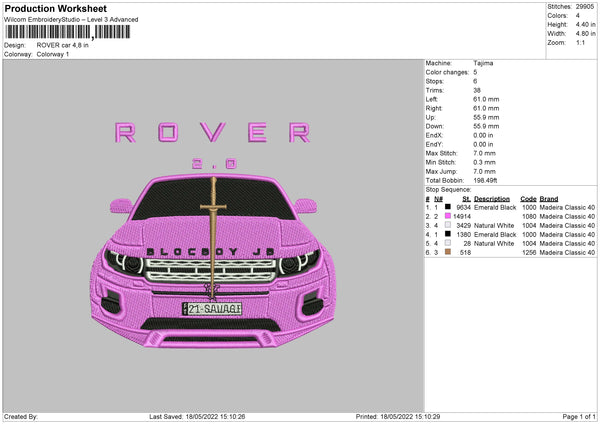The height and width of the screenshot is (424, 600).
Task: Click 'Madeira Classic 40' in stop row 6
Action: click(567, 253)
